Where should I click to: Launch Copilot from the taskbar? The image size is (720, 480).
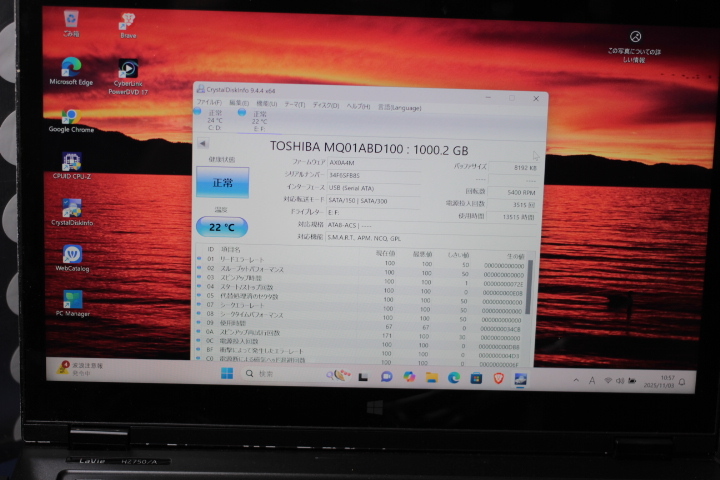(409, 377)
